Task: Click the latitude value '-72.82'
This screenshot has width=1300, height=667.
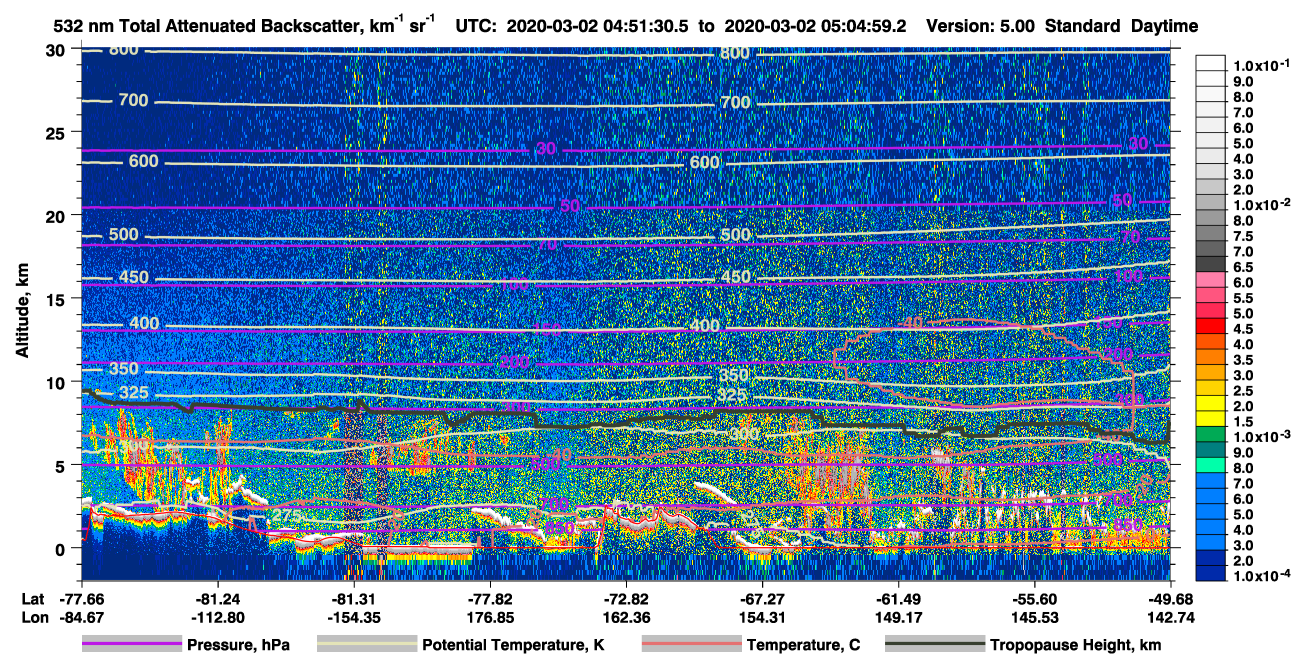Action: click(626, 599)
